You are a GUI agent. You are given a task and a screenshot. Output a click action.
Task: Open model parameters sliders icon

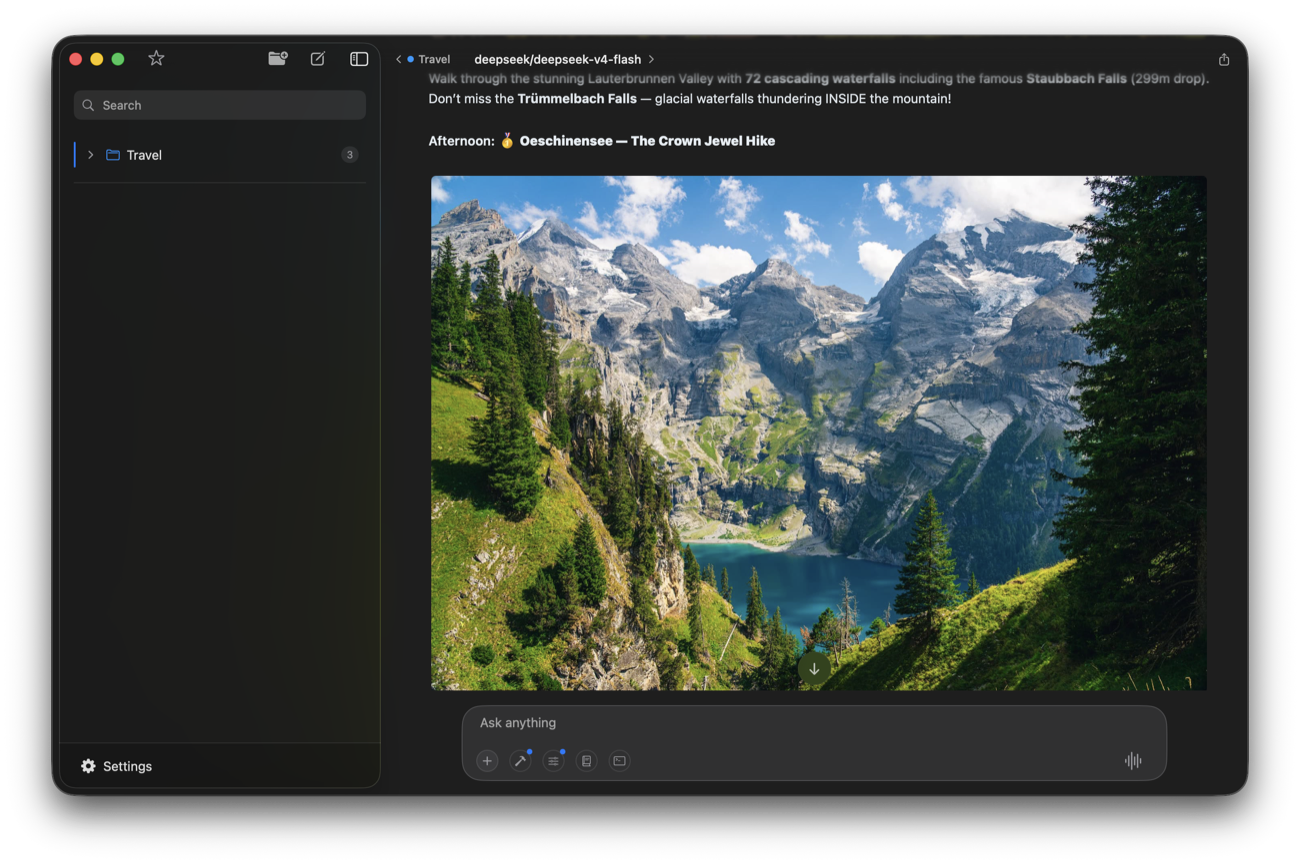click(553, 761)
